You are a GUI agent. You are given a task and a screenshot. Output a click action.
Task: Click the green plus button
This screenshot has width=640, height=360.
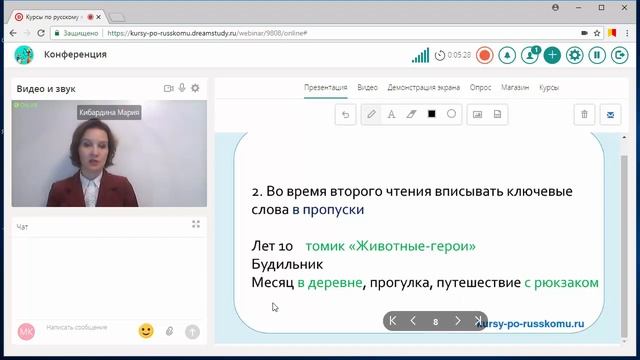[552, 55]
